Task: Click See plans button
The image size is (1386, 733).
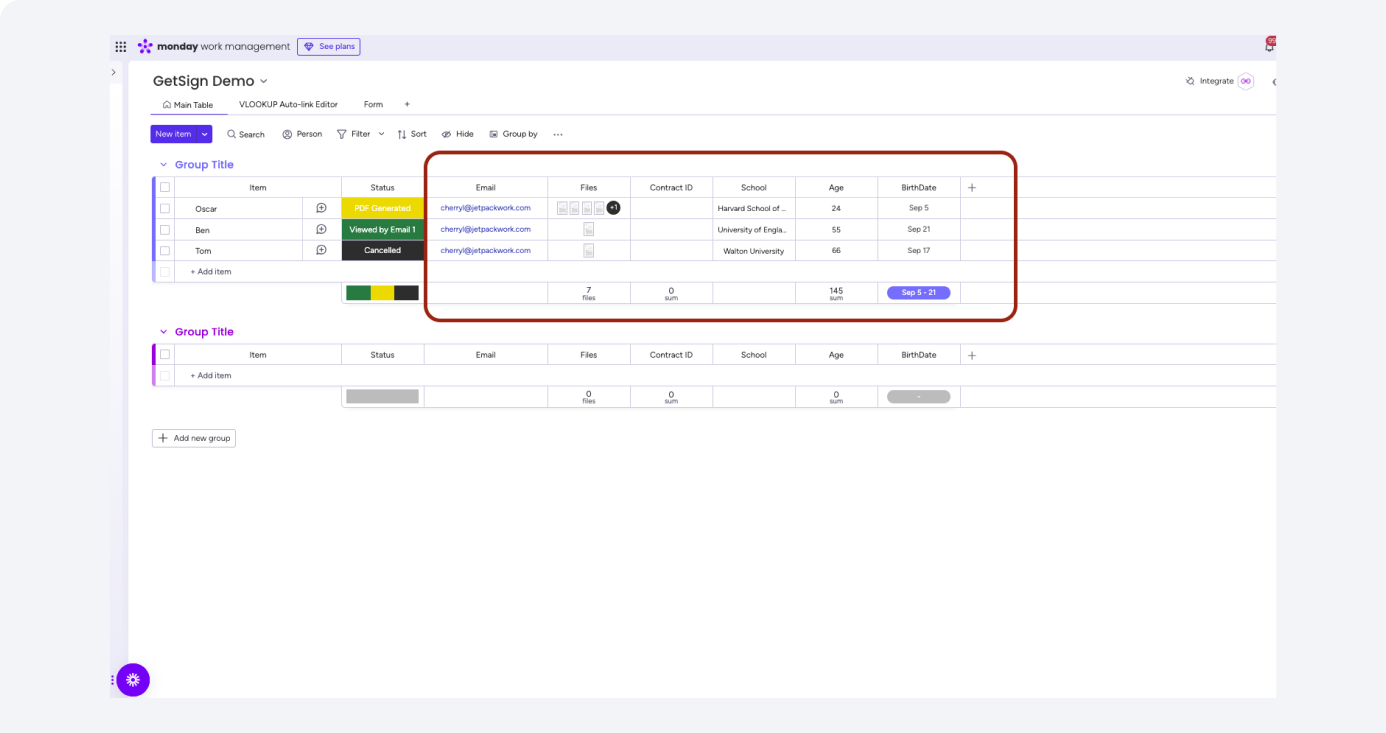Action: pyautogui.click(x=328, y=46)
